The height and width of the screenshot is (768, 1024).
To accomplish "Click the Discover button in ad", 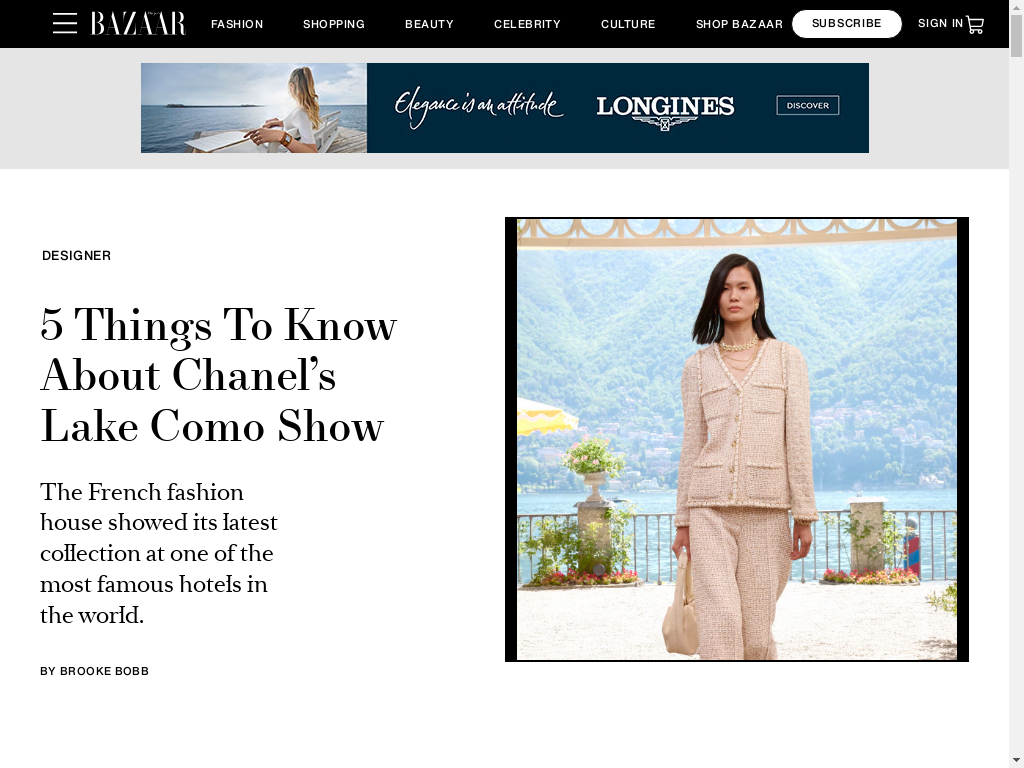I will point(808,105).
